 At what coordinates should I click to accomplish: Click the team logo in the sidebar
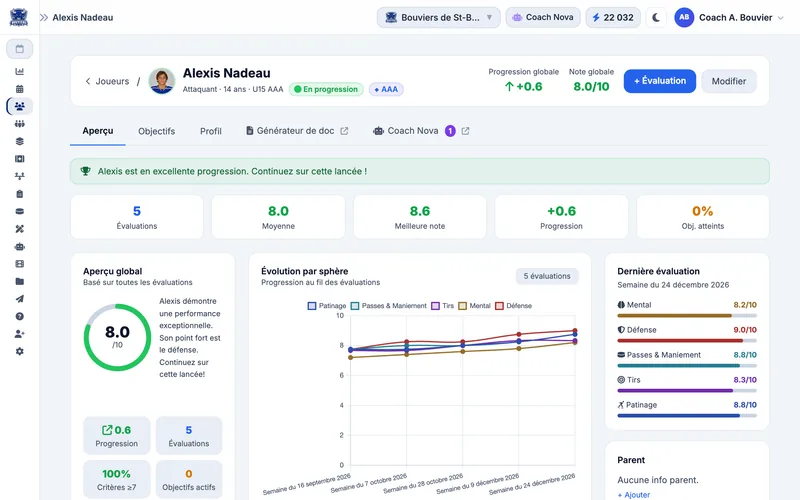pos(19,17)
